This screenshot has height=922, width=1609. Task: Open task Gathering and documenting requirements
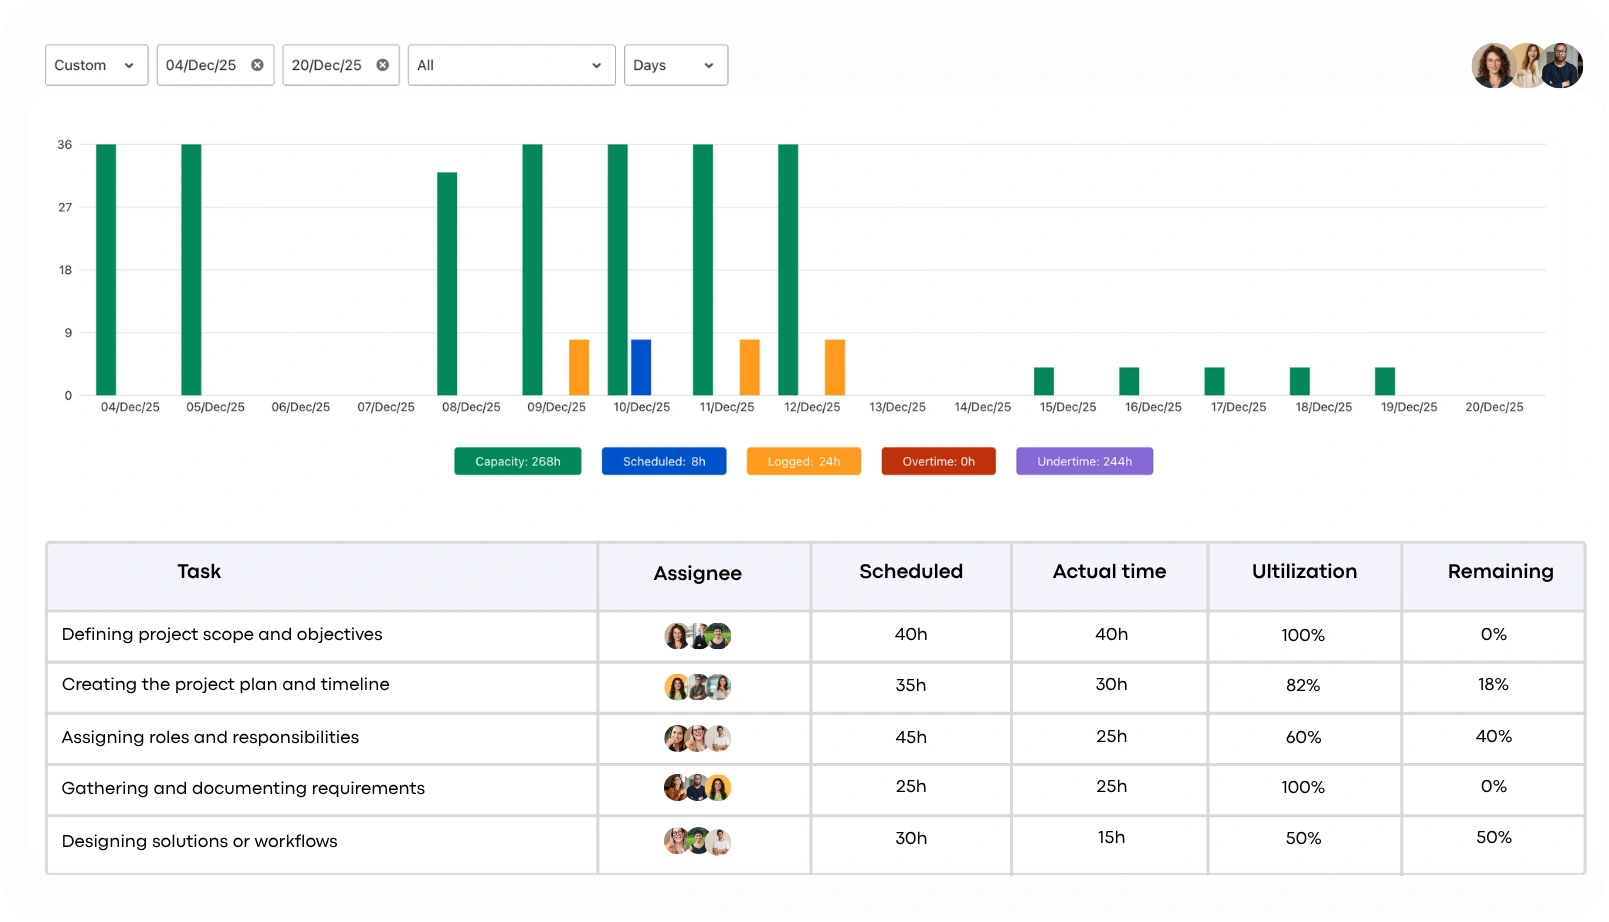click(x=243, y=788)
